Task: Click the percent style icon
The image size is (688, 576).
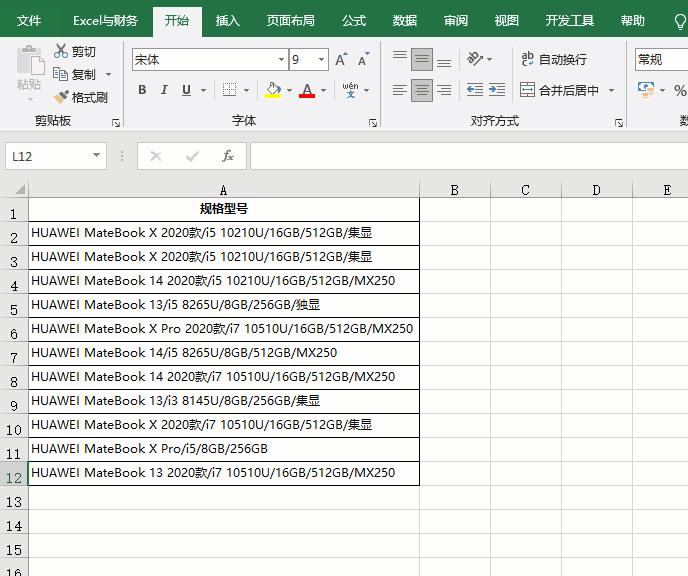Action: tap(680, 90)
